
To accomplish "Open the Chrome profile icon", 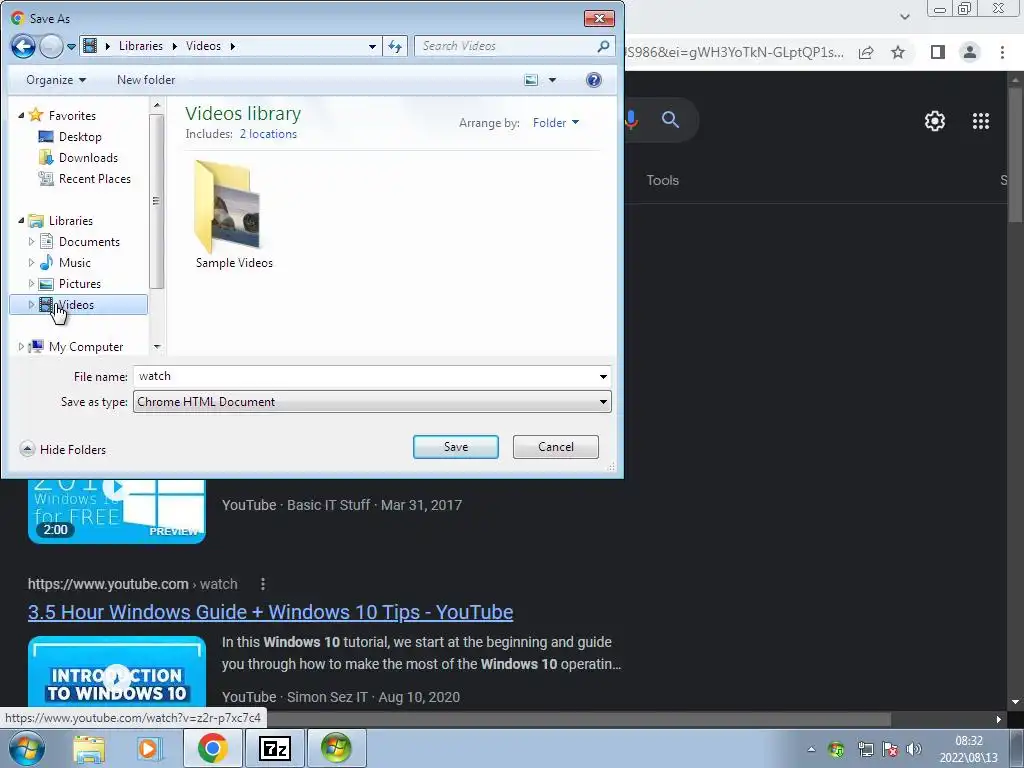I will 970,52.
